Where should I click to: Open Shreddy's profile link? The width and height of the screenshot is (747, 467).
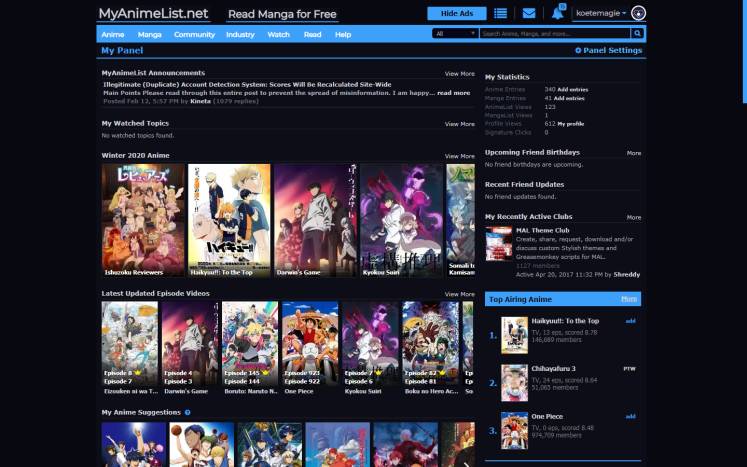pyautogui.click(x=626, y=274)
